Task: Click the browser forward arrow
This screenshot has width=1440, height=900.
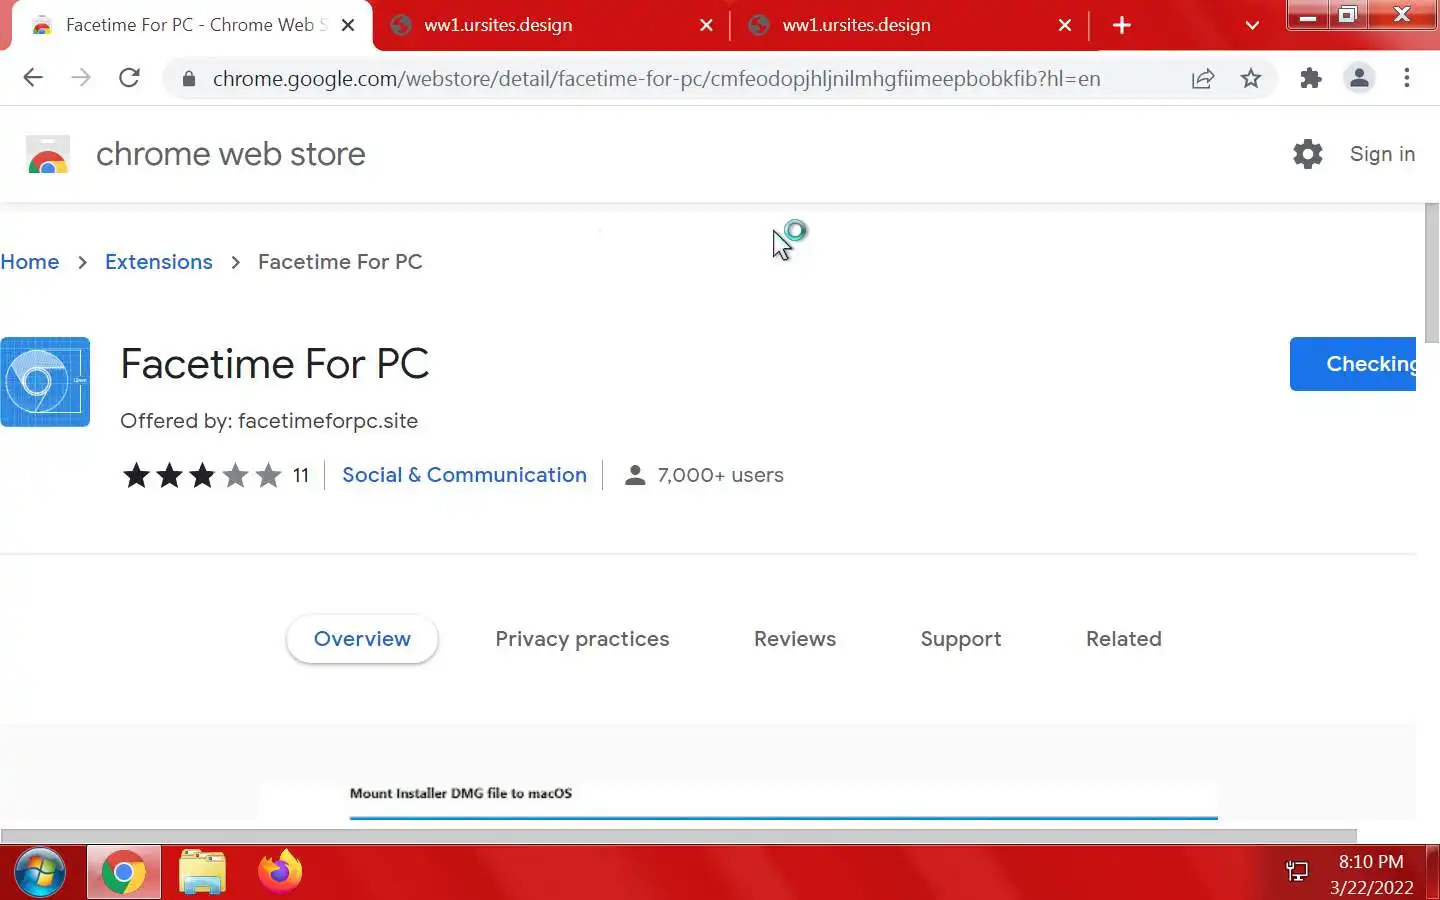Action: 81,78
